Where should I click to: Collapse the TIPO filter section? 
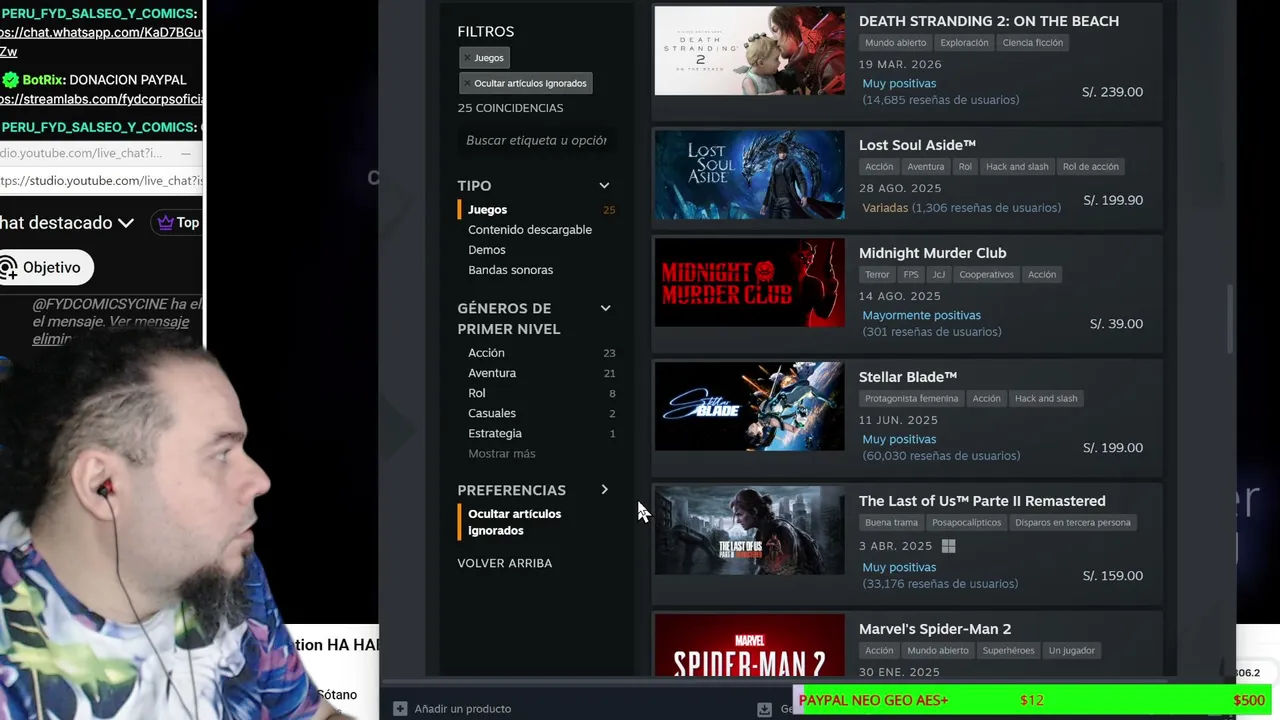click(604, 186)
